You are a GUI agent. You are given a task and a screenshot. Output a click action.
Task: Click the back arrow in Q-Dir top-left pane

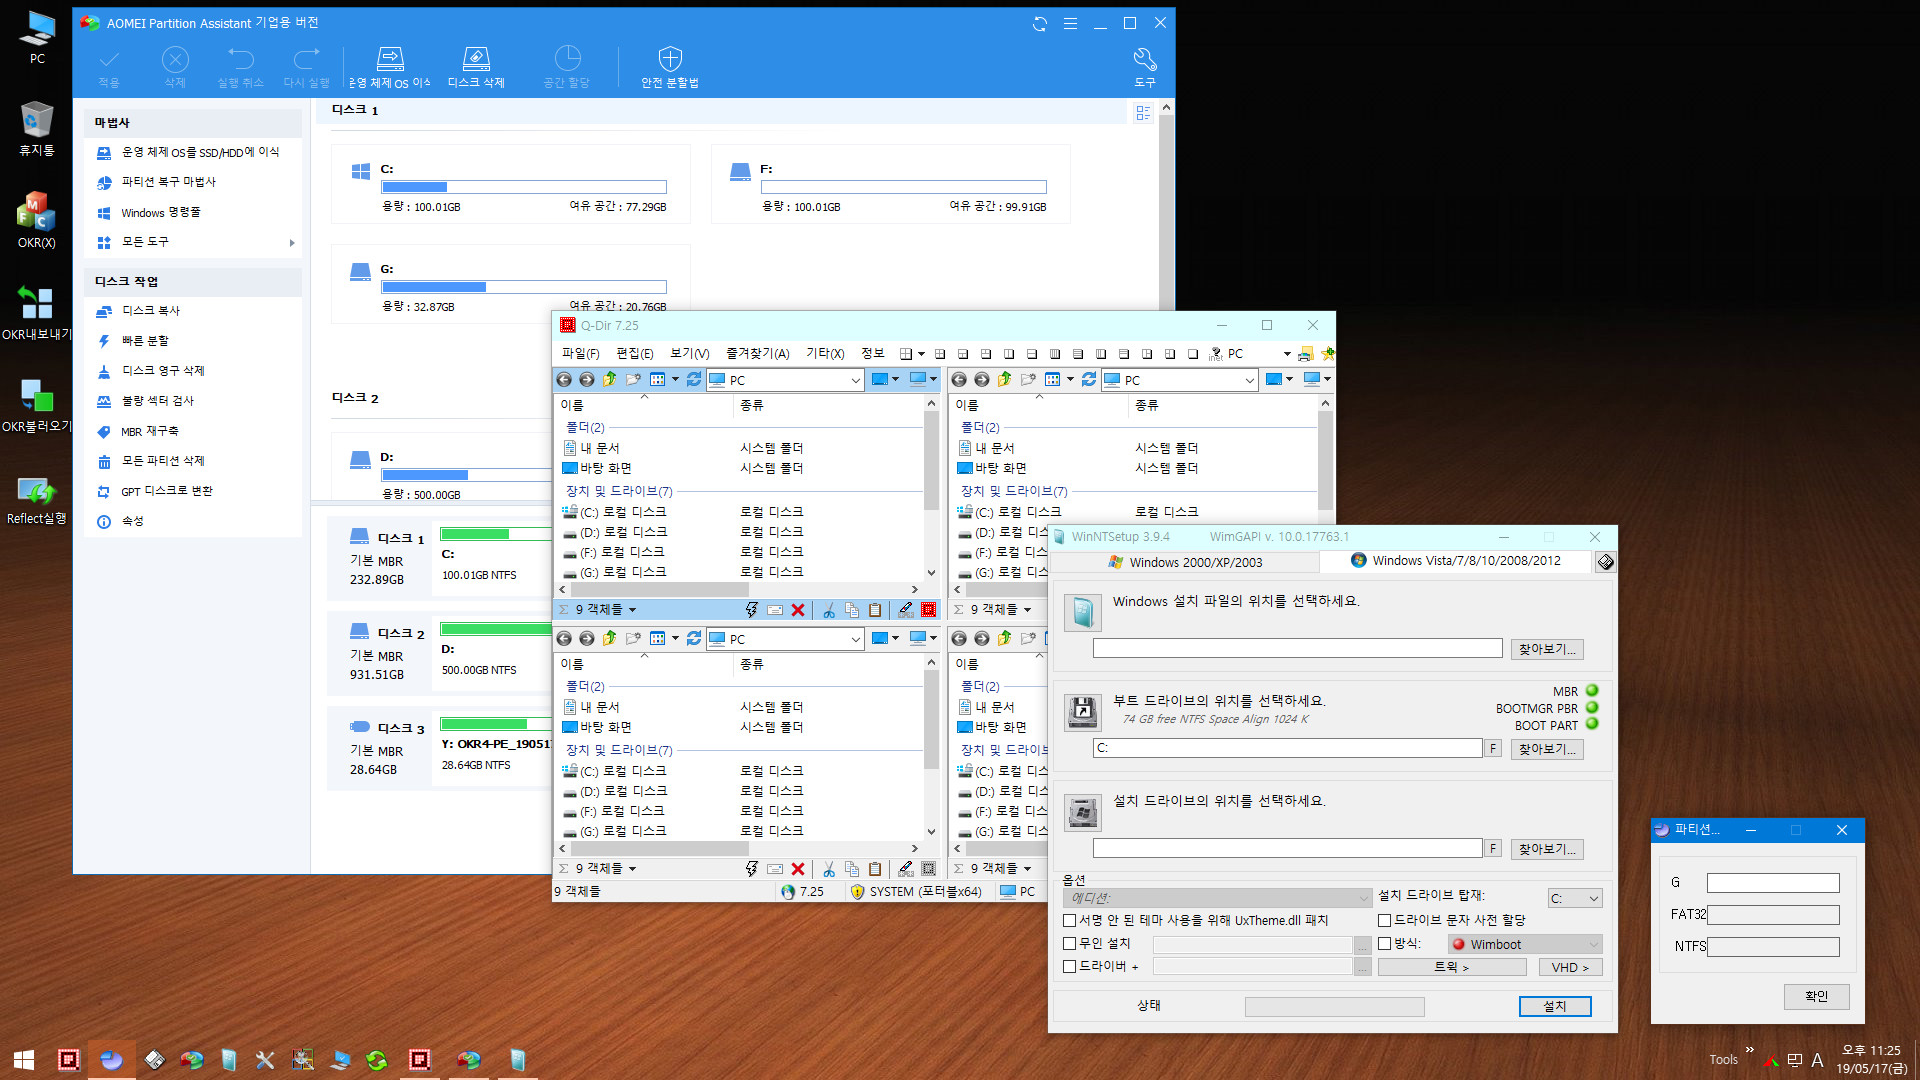pyautogui.click(x=564, y=380)
